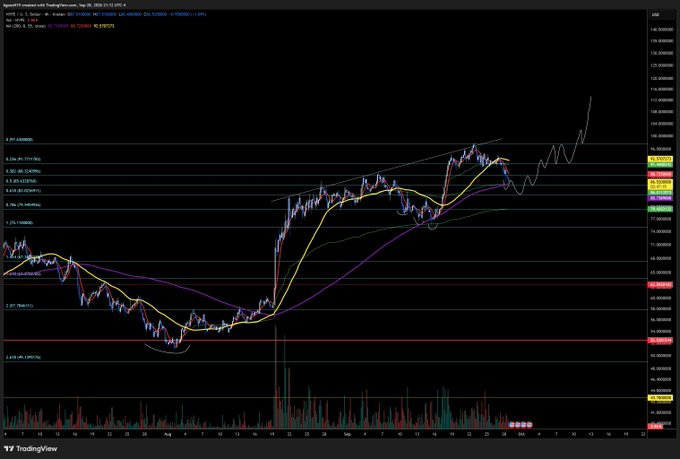
Task: Click the purple MA value in indicator legend
Action: pos(57,26)
